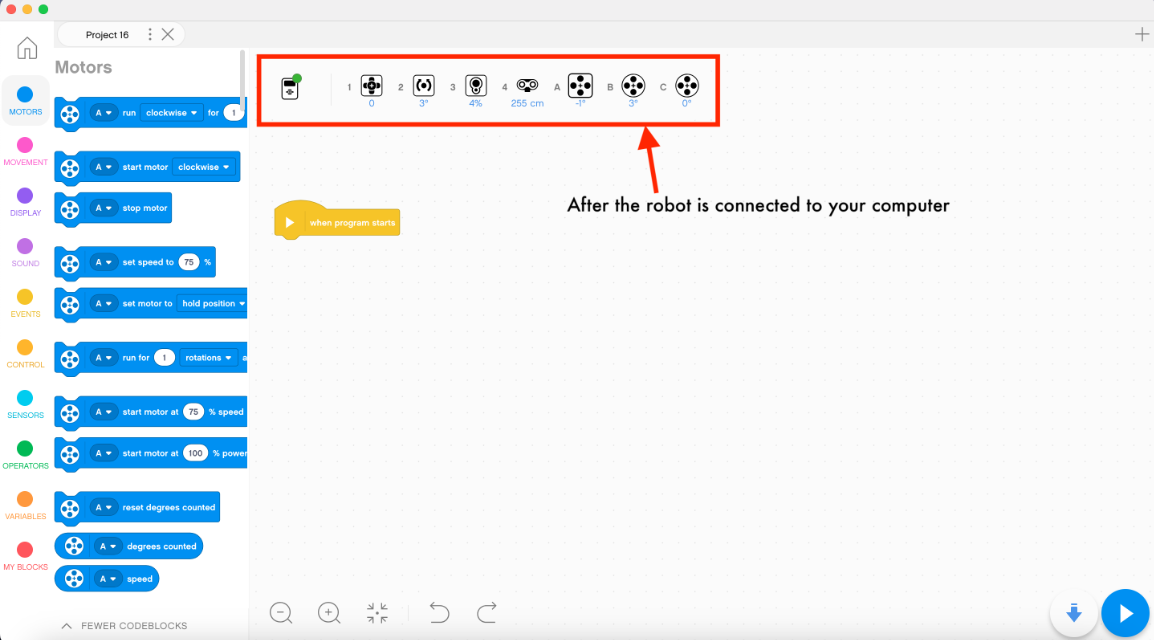Undo the last action

pos(439,613)
